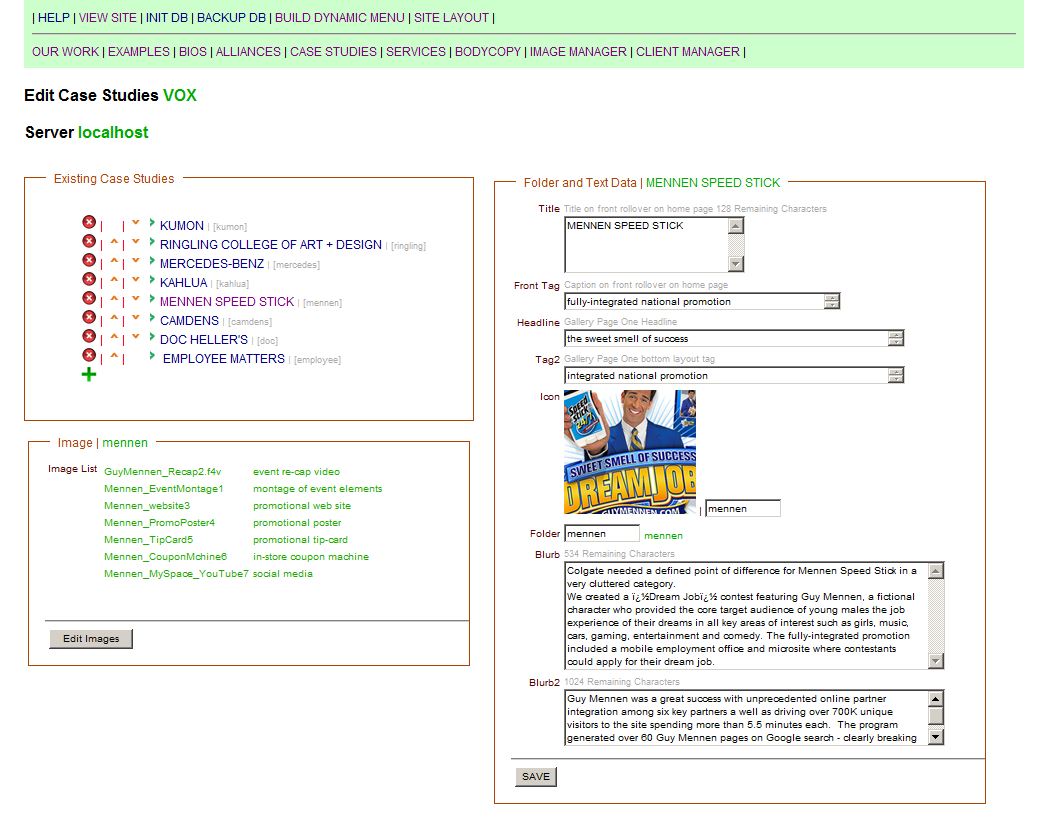1054x826 pixels.
Task: Delete the KUMON case study
Action: [x=89, y=222]
